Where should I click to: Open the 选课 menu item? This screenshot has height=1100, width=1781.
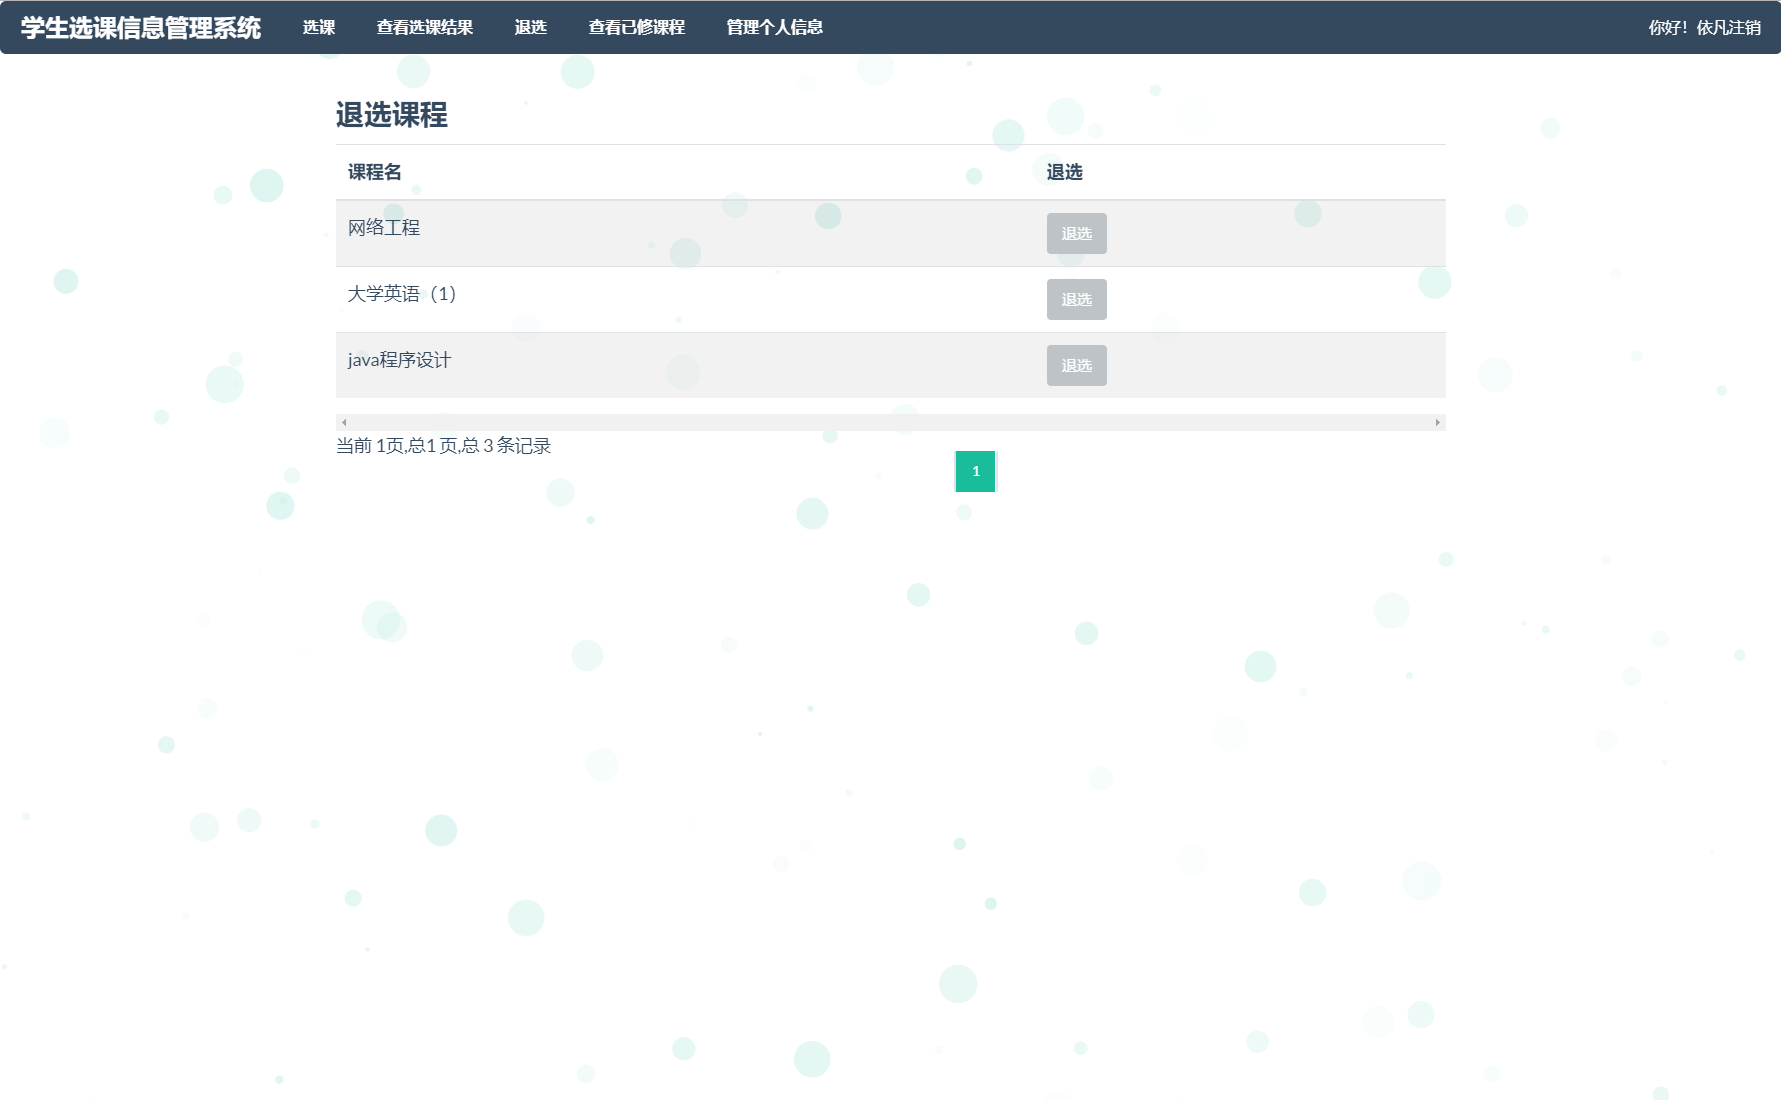[x=318, y=27]
